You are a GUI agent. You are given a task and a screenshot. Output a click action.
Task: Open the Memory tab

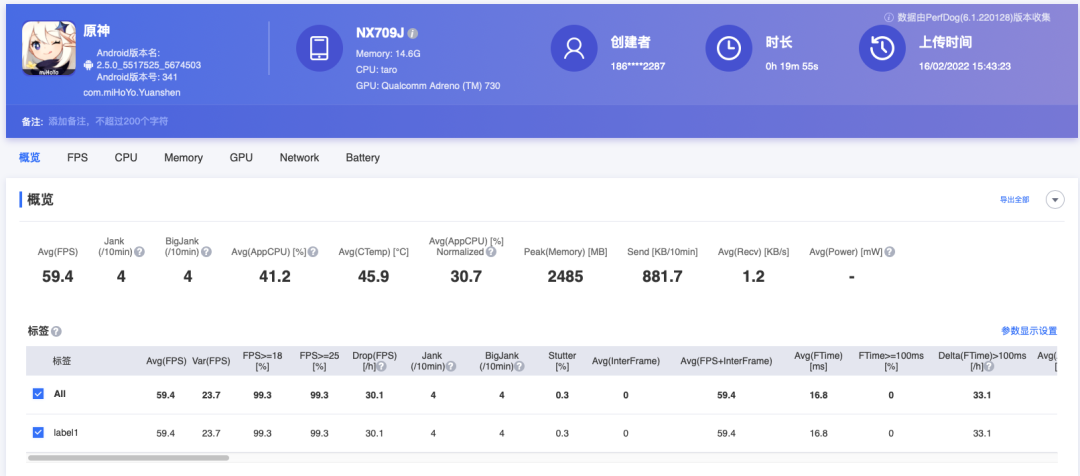tap(183, 158)
